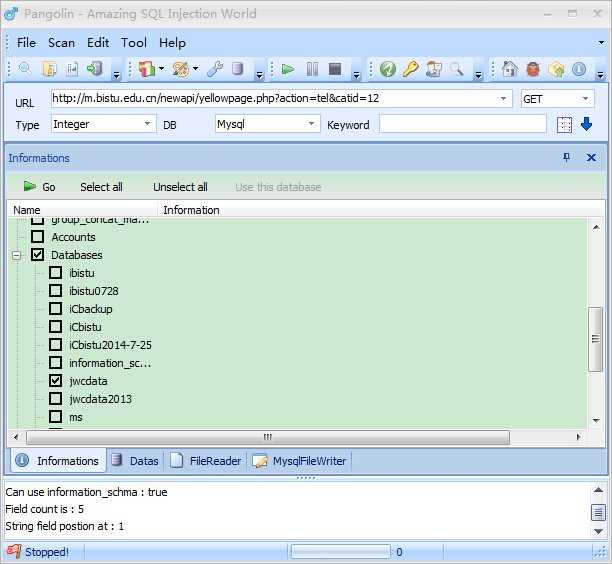Check the iCbistu2014-7-25 checkbox
The height and width of the screenshot is (564, 612).
(55, 344)
